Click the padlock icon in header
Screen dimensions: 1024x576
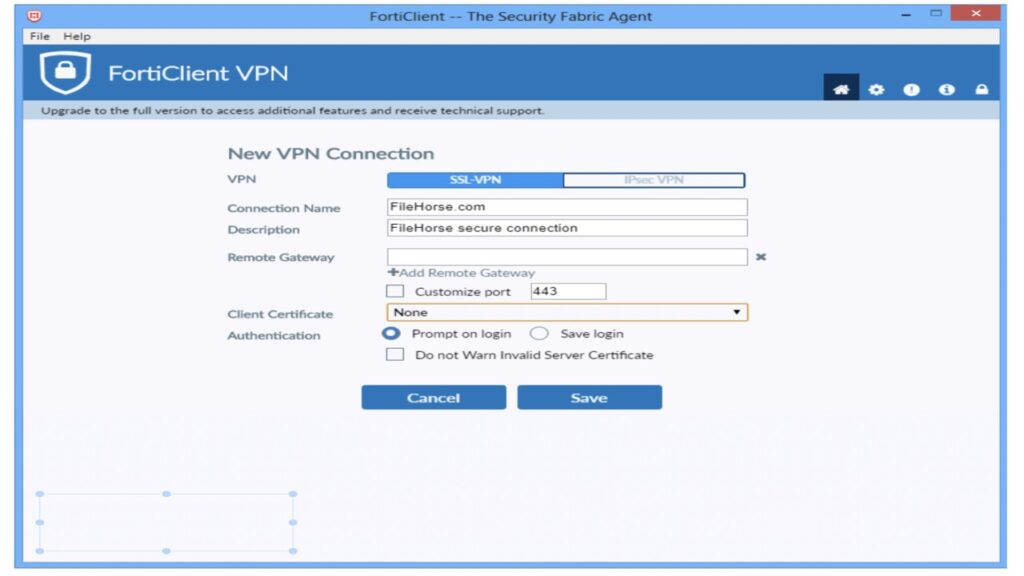(x=981, y=89)
